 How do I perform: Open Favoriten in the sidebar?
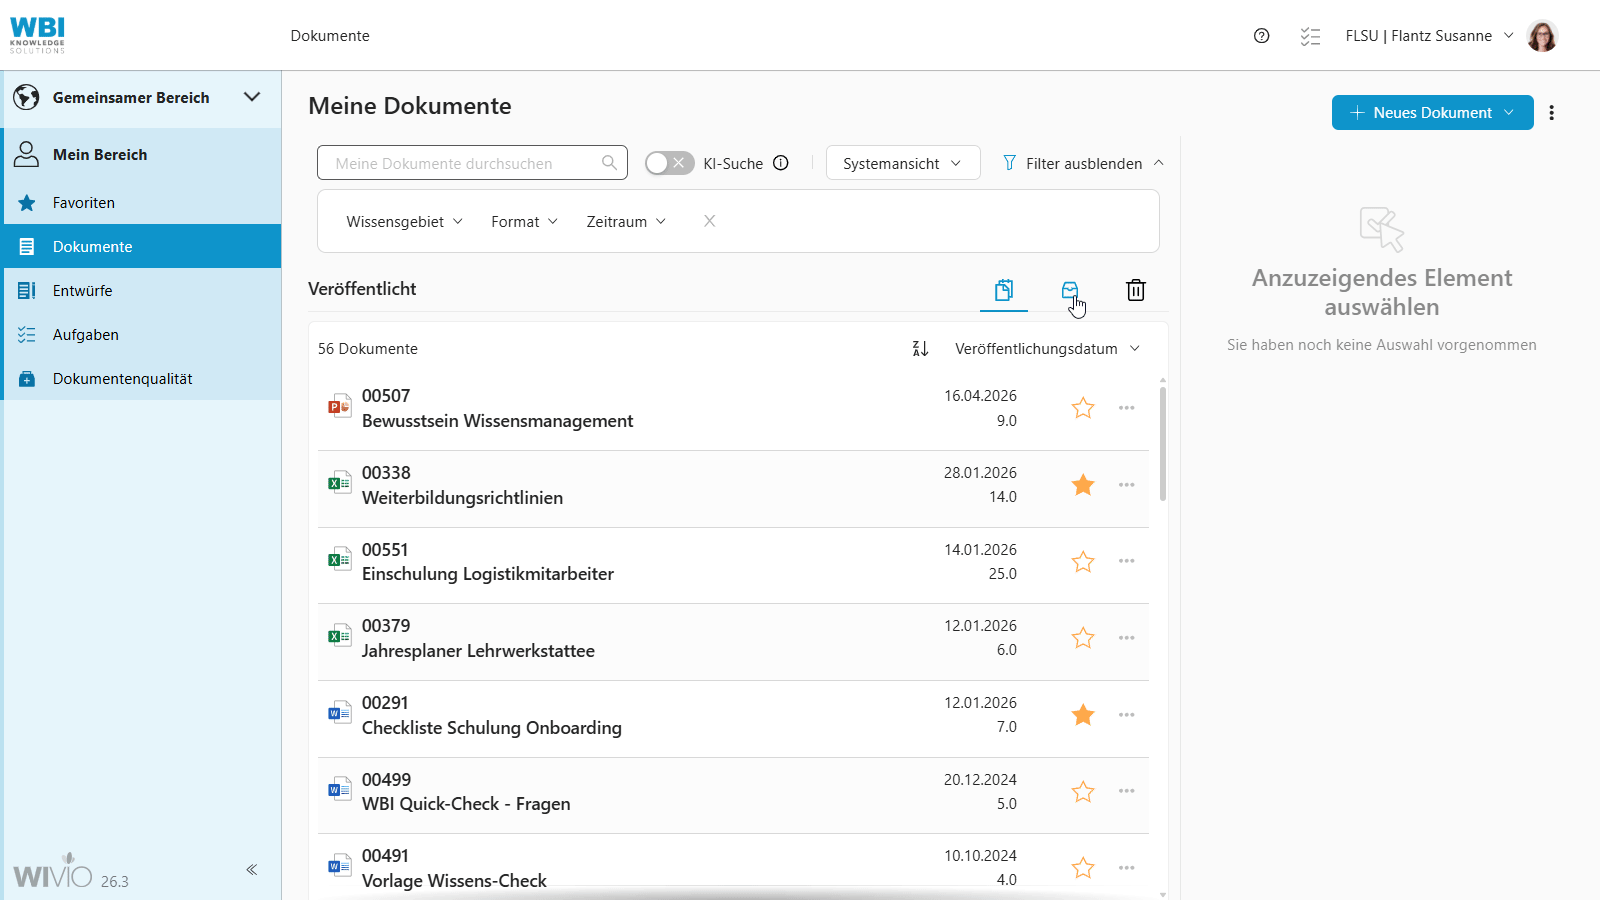[142, 202]
